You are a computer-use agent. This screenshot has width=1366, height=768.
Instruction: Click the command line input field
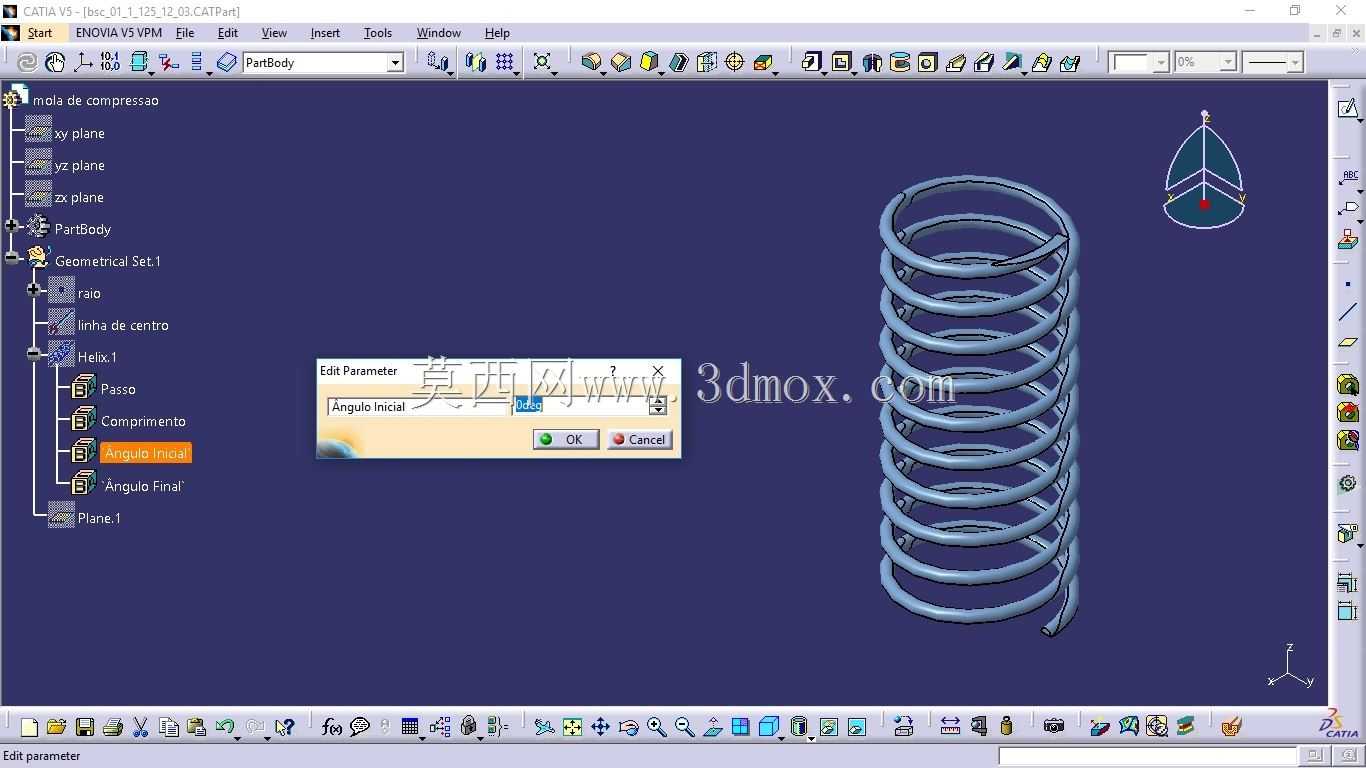(1148, 756)
